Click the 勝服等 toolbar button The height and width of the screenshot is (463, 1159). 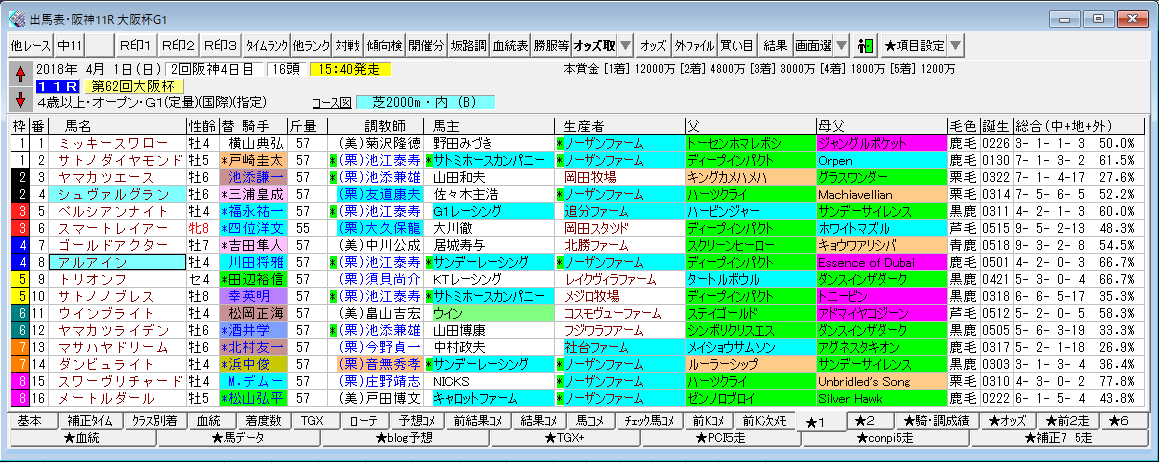(551, 46)
